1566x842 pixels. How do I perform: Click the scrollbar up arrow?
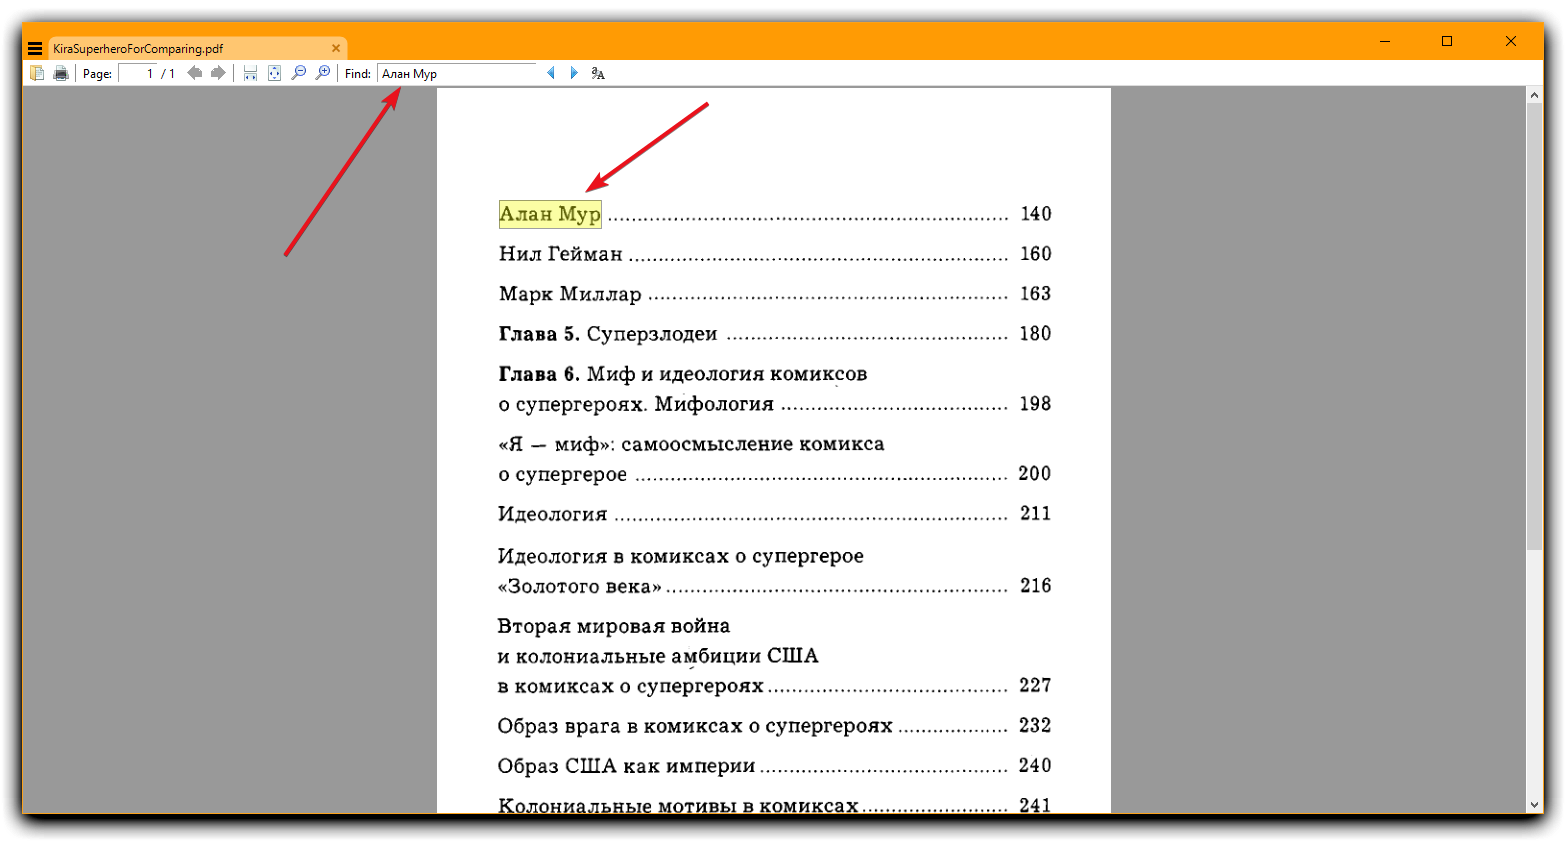coord(1534,94)
